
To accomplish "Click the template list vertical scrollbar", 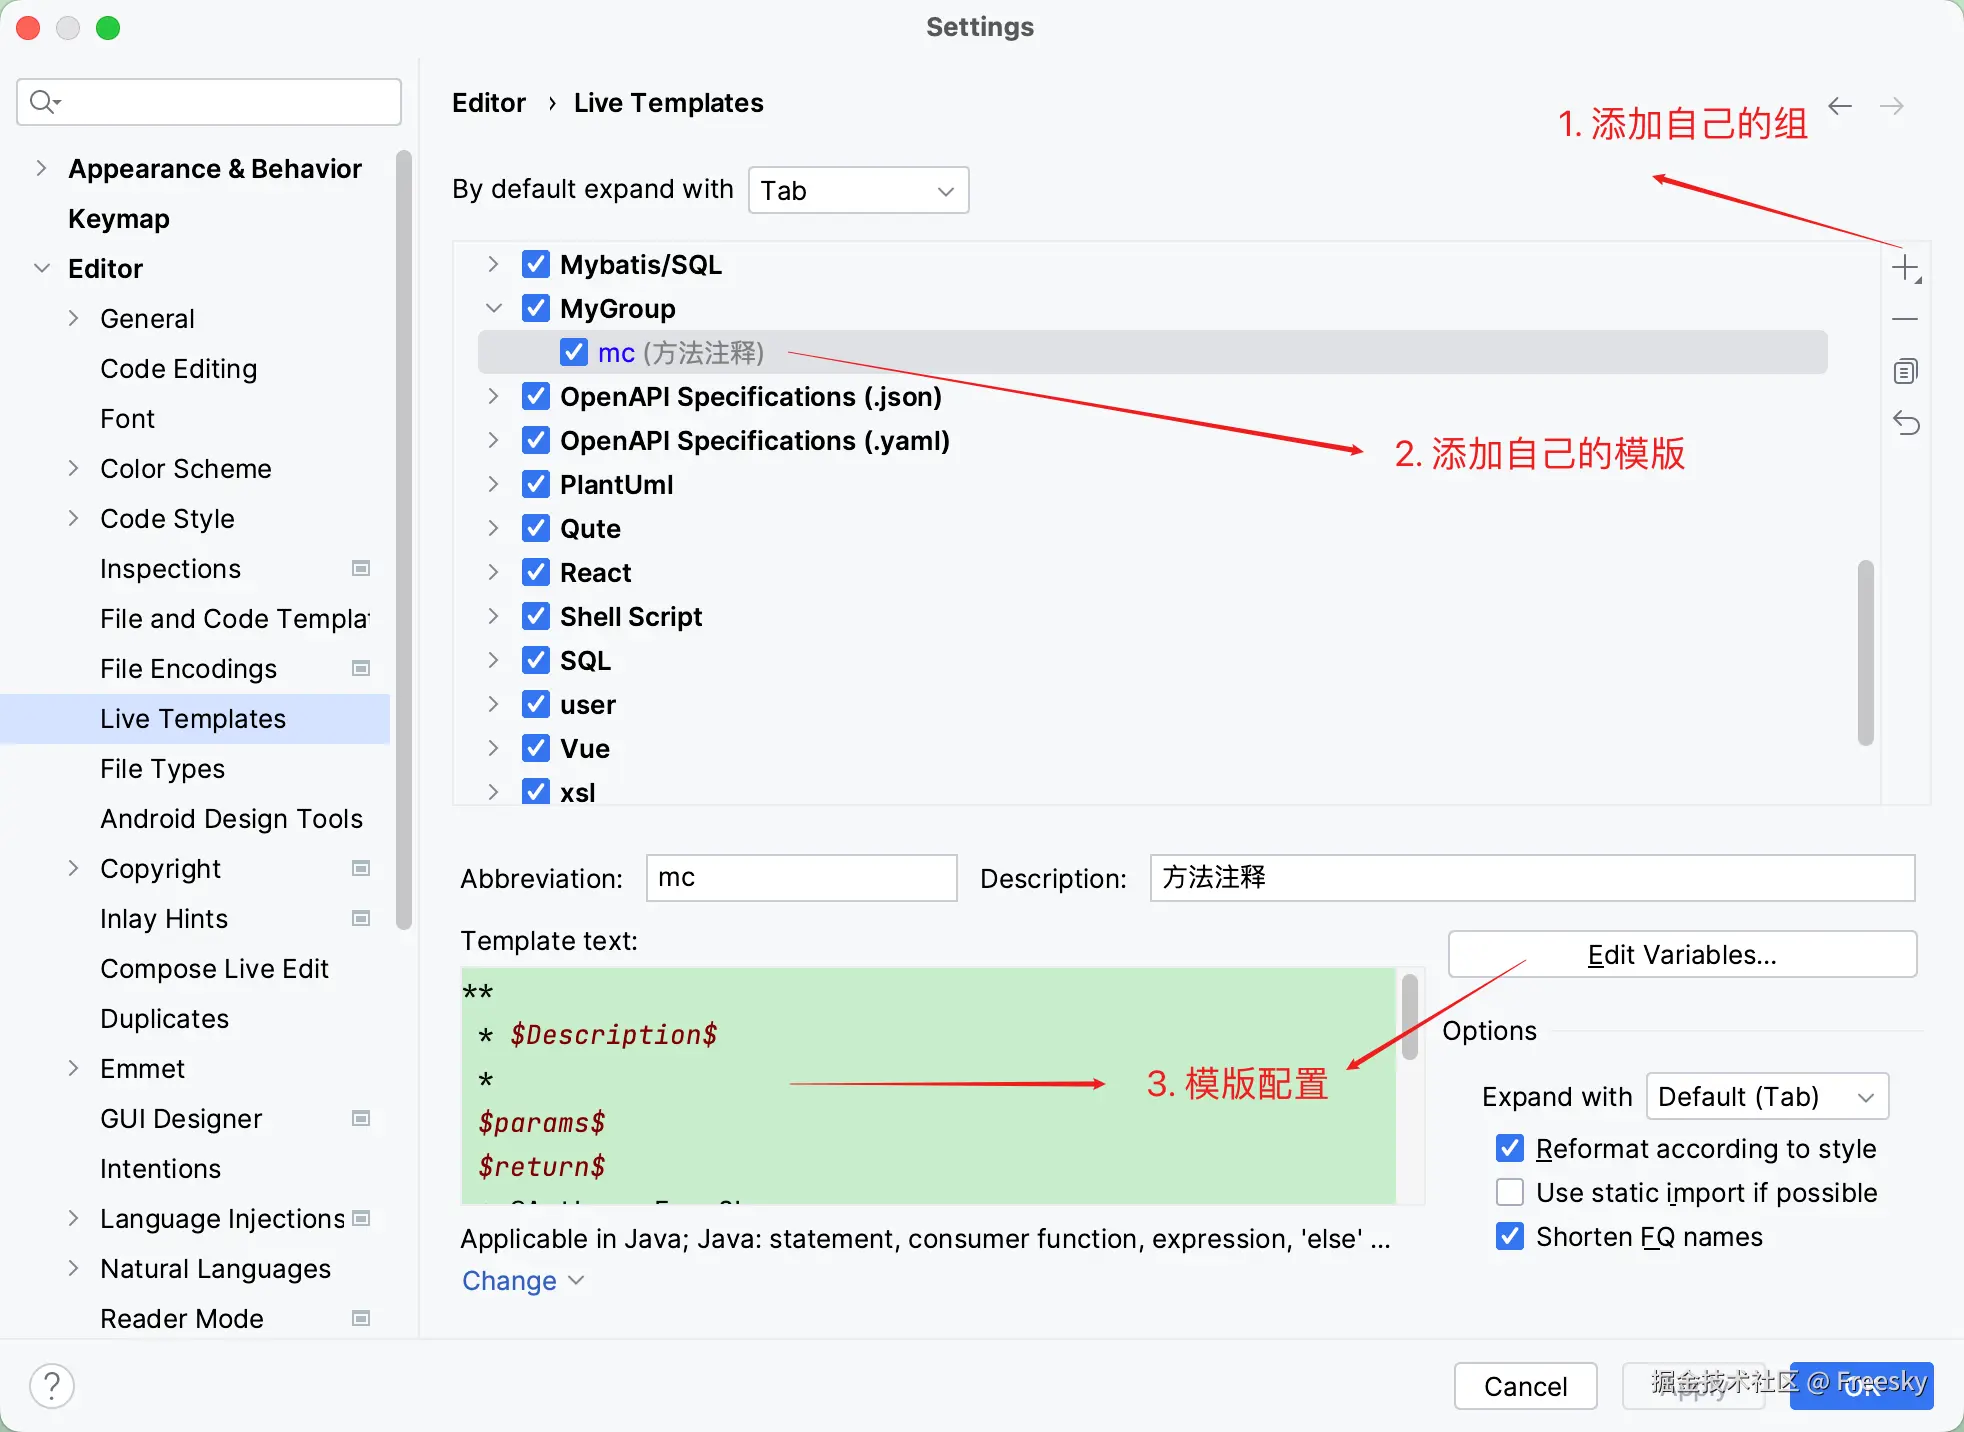I will [x=1865, y=652].
